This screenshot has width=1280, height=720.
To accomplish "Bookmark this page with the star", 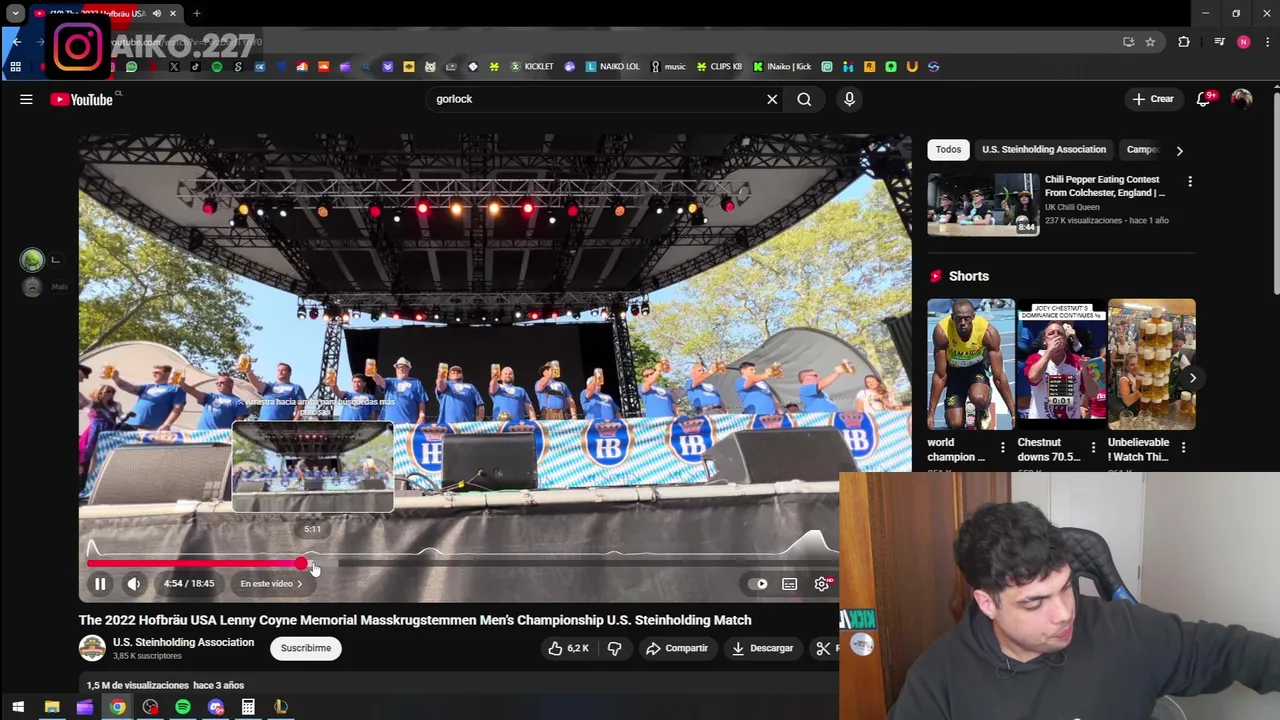I will (x=1150, y=42).
